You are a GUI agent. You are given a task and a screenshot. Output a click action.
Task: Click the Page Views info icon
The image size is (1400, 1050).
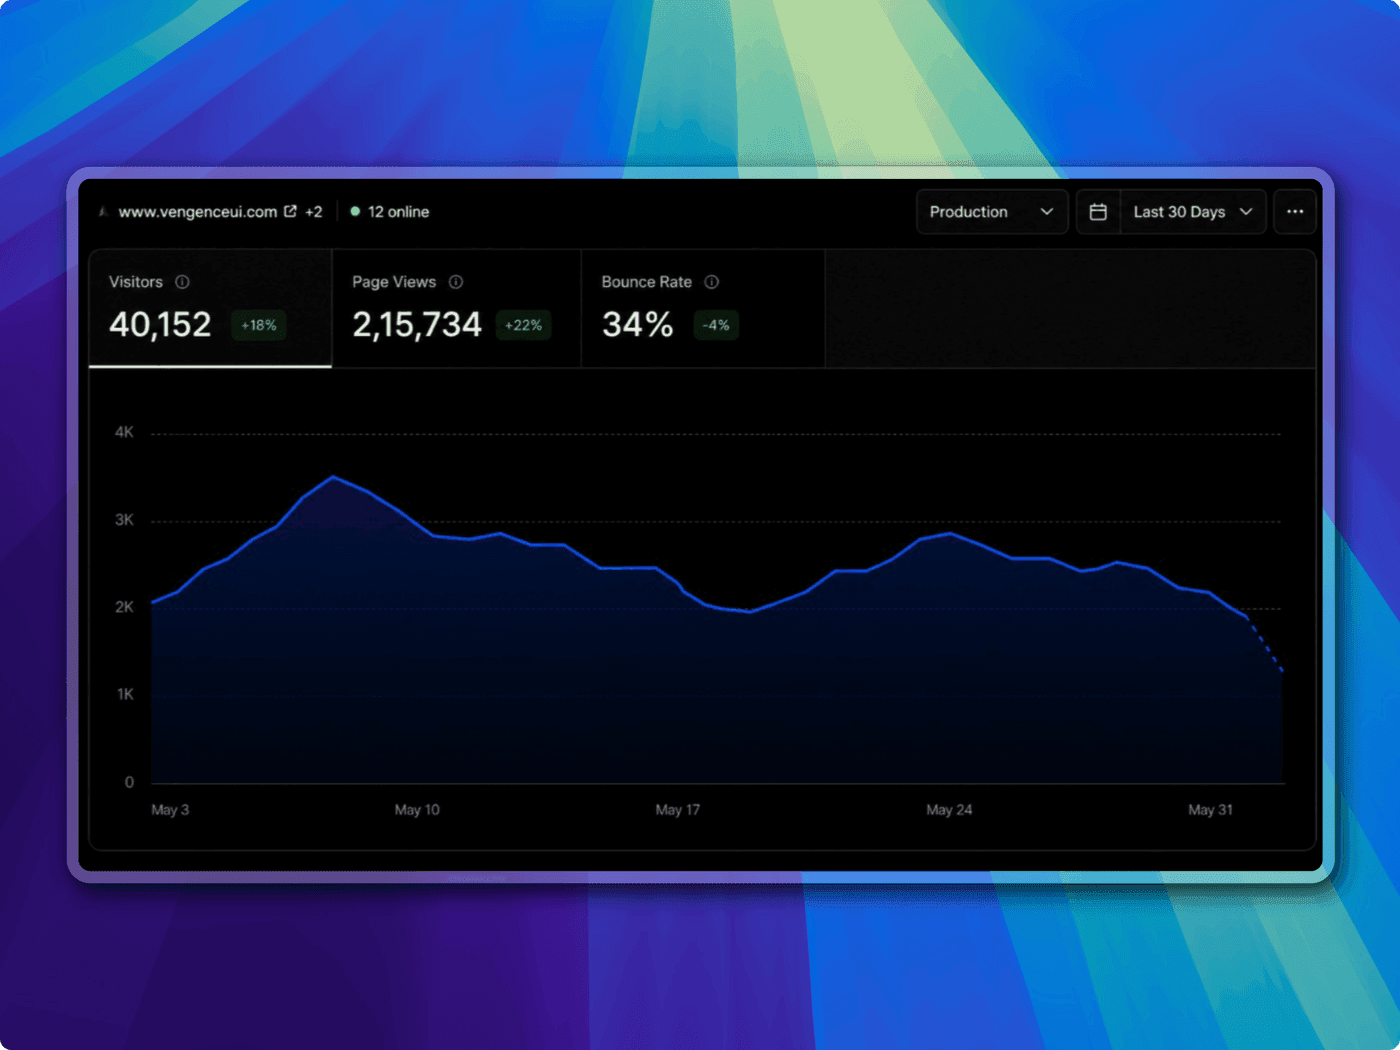coord(456,282)
